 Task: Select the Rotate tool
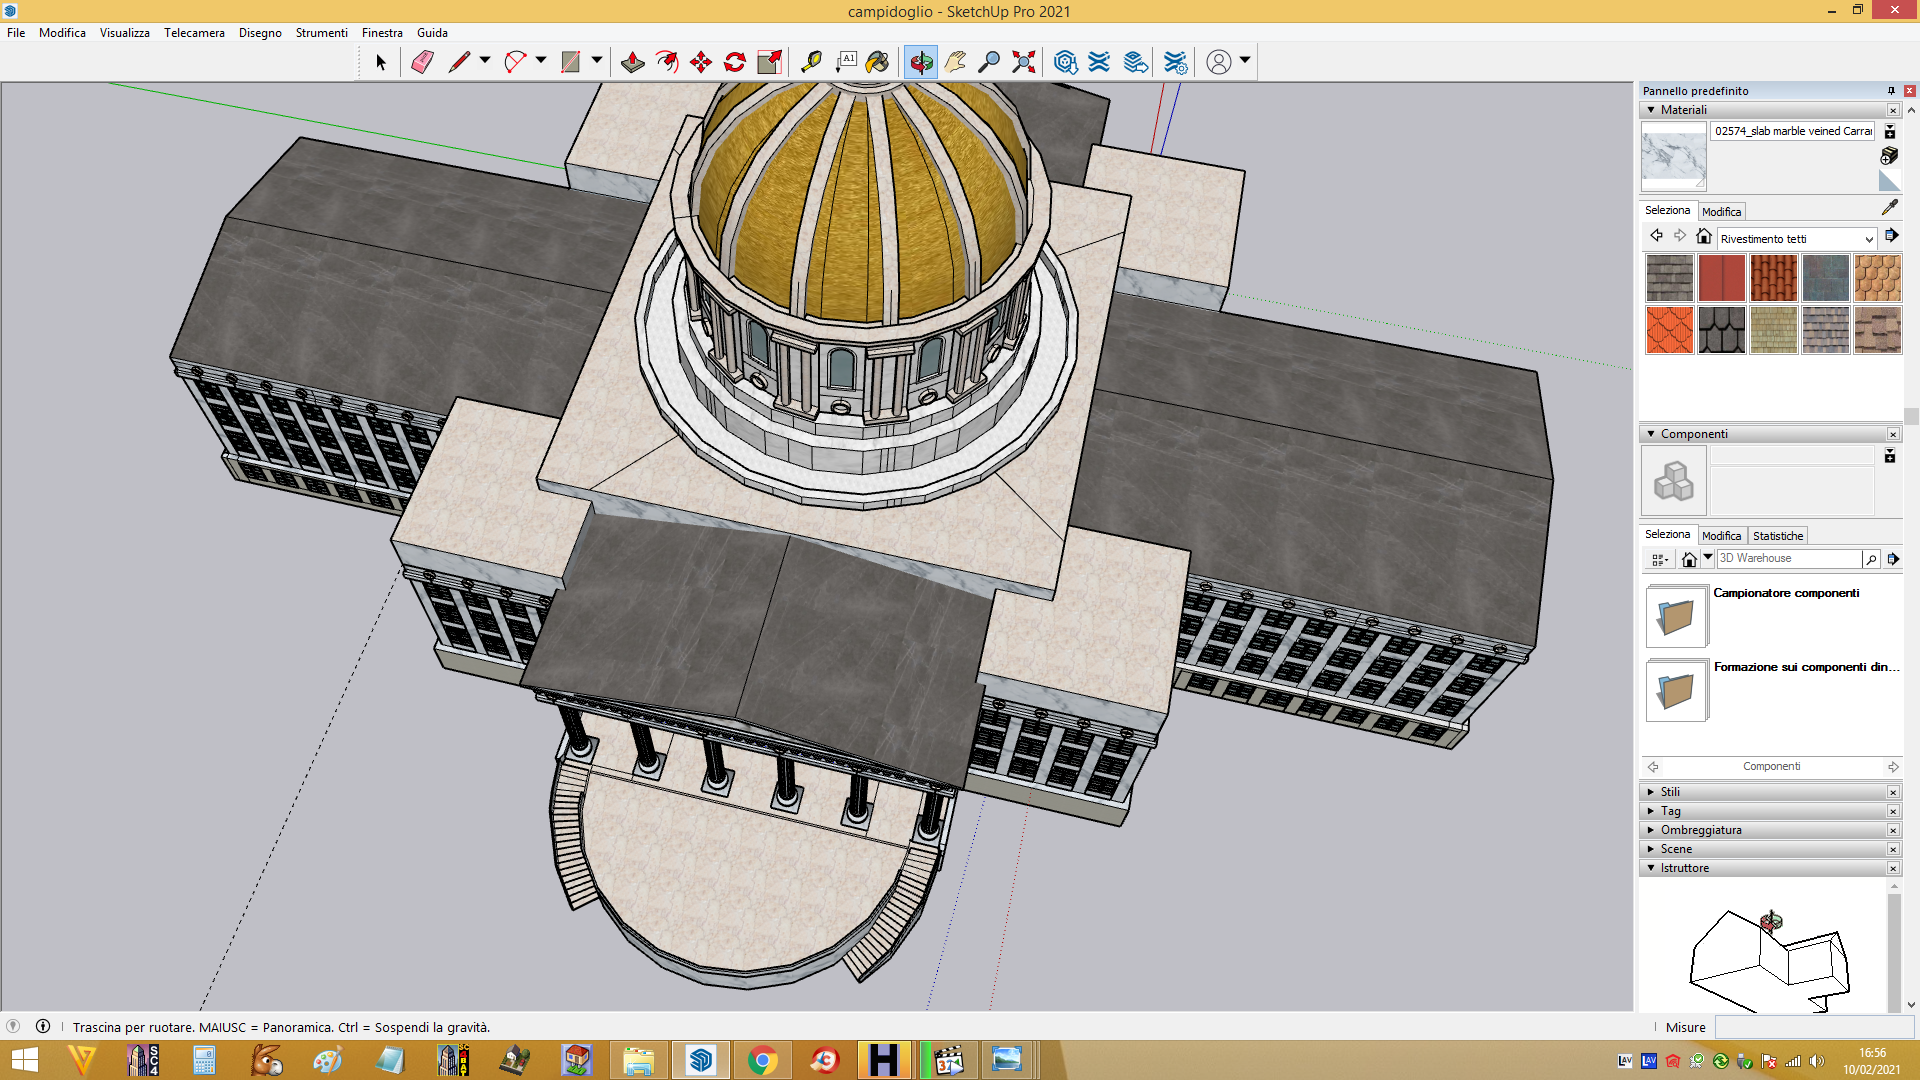point(735,62)
